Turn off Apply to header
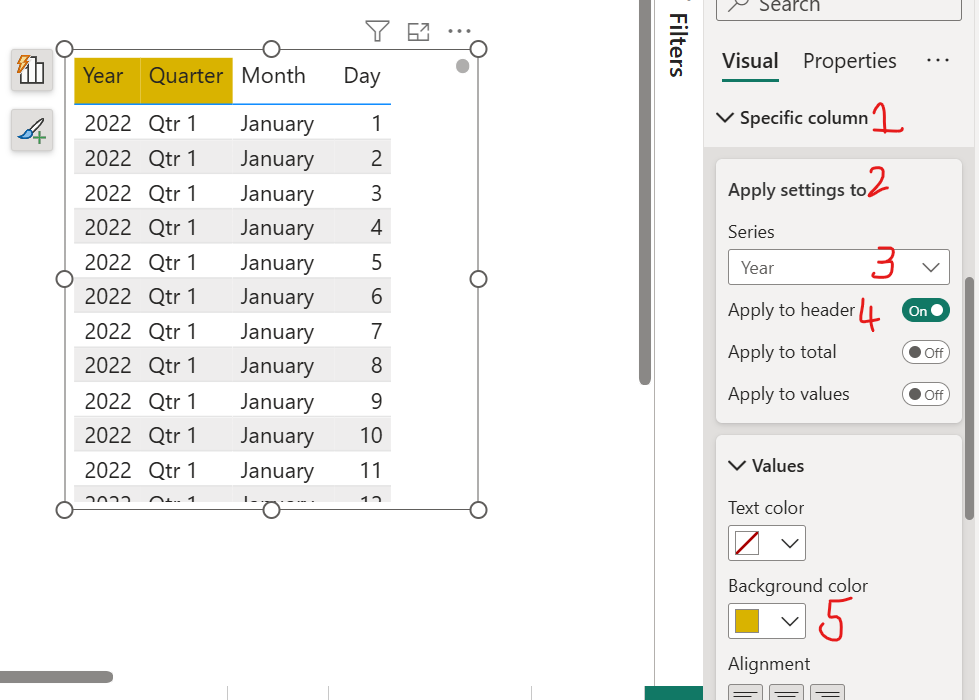Screen dimensions: 979x700 925,310
